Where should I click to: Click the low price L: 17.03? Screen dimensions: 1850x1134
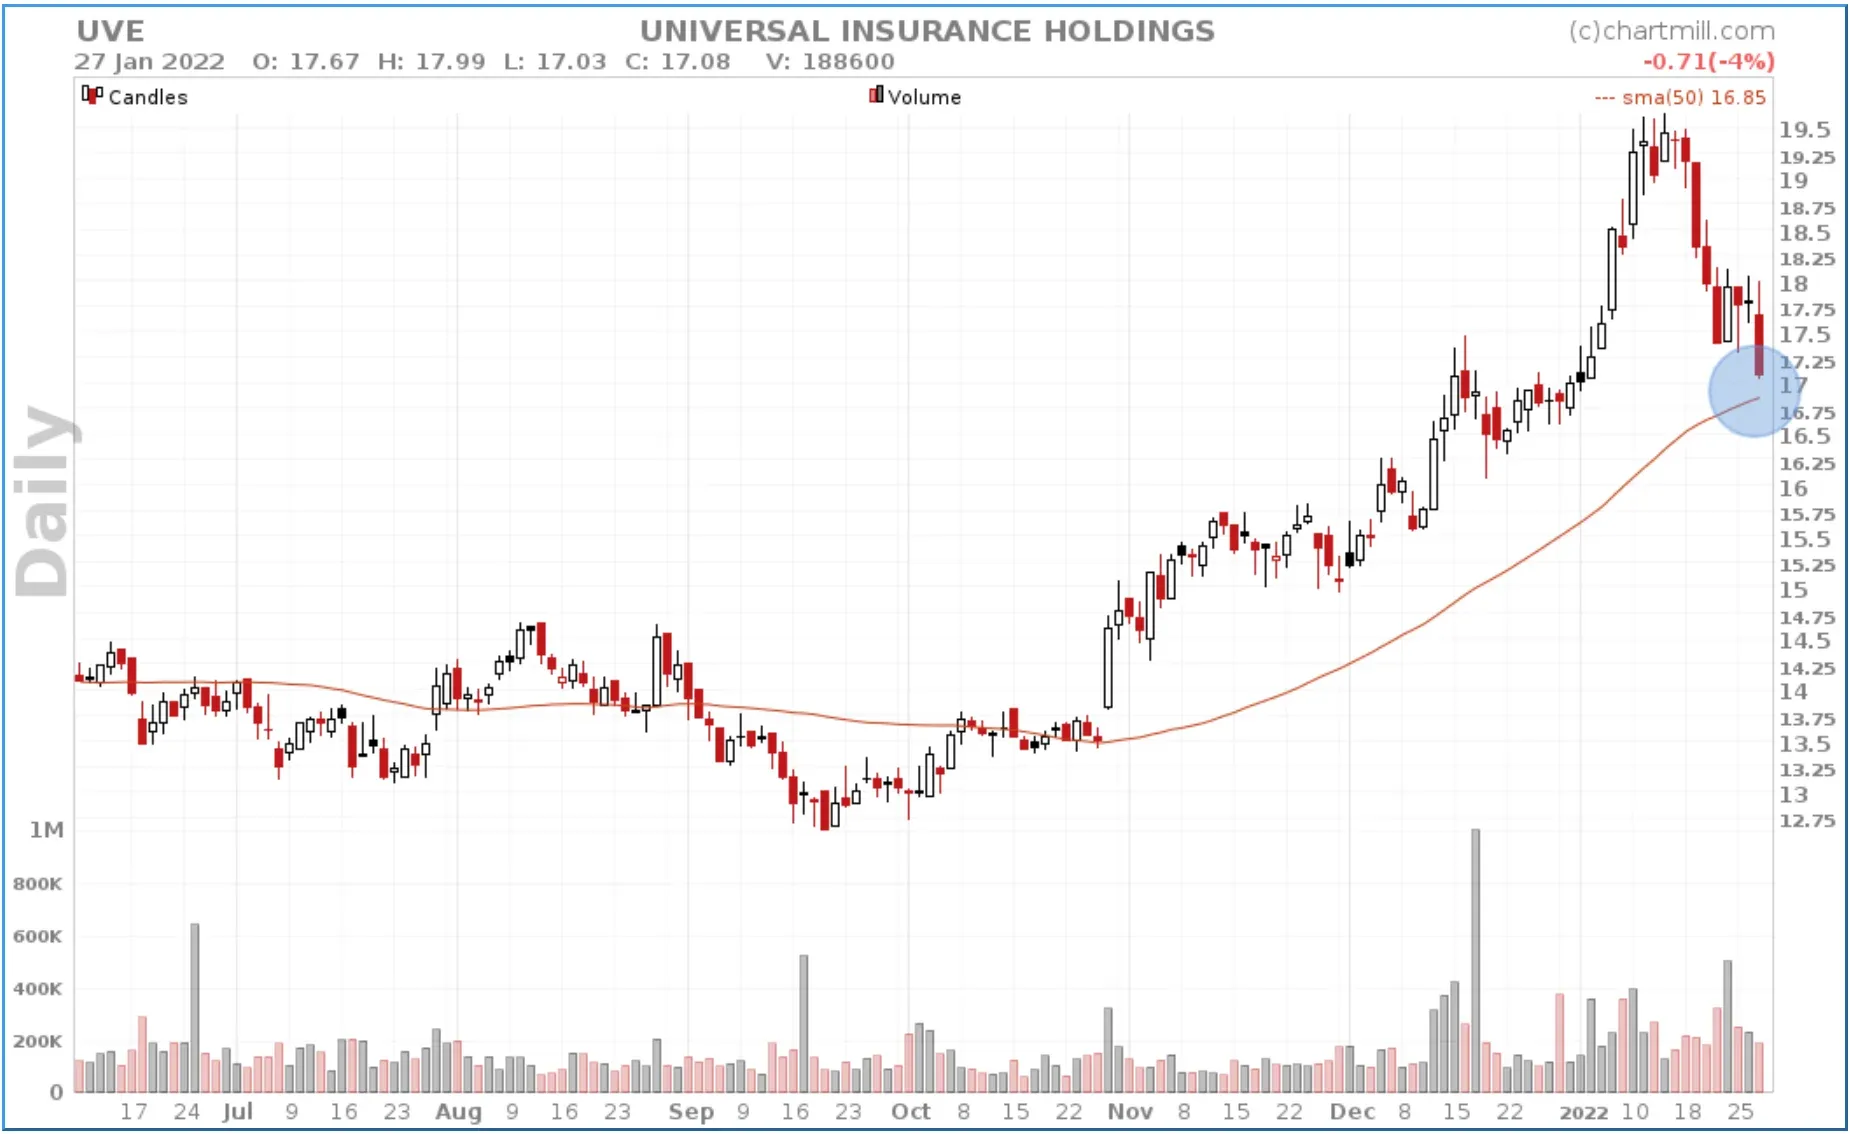pos(555,62)
